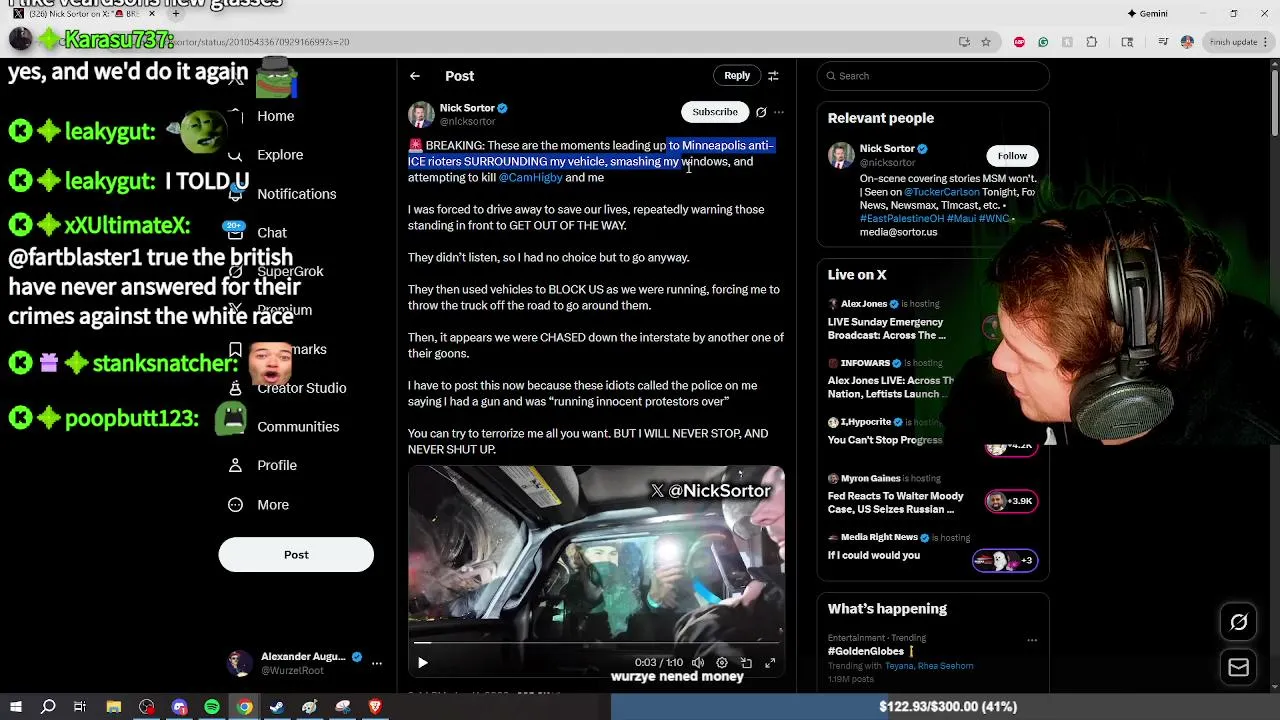1280x720 pixels.
Task: Open Grok floating button
Action: (1238, 622)
